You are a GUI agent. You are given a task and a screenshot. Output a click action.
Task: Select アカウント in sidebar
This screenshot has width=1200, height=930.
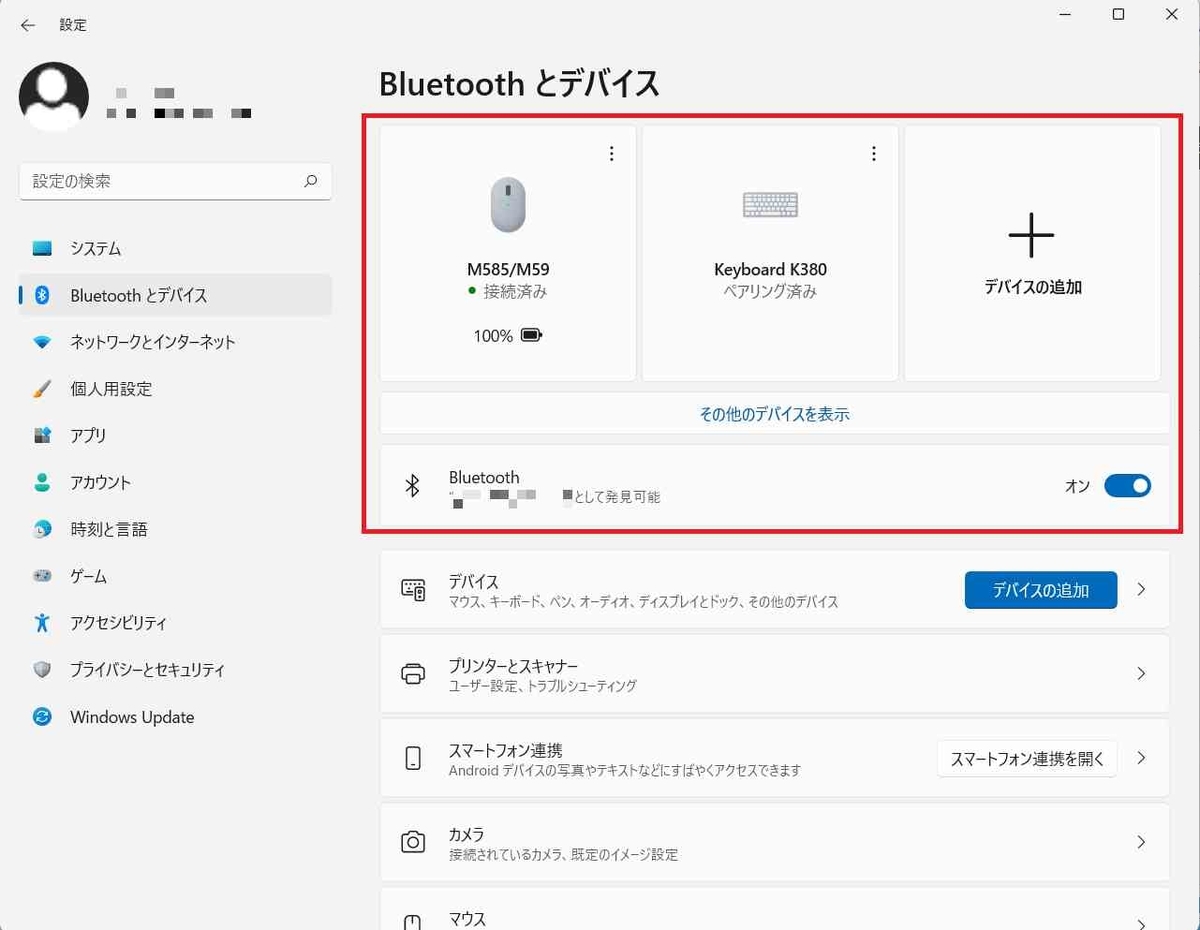click(x=175, y=482)
